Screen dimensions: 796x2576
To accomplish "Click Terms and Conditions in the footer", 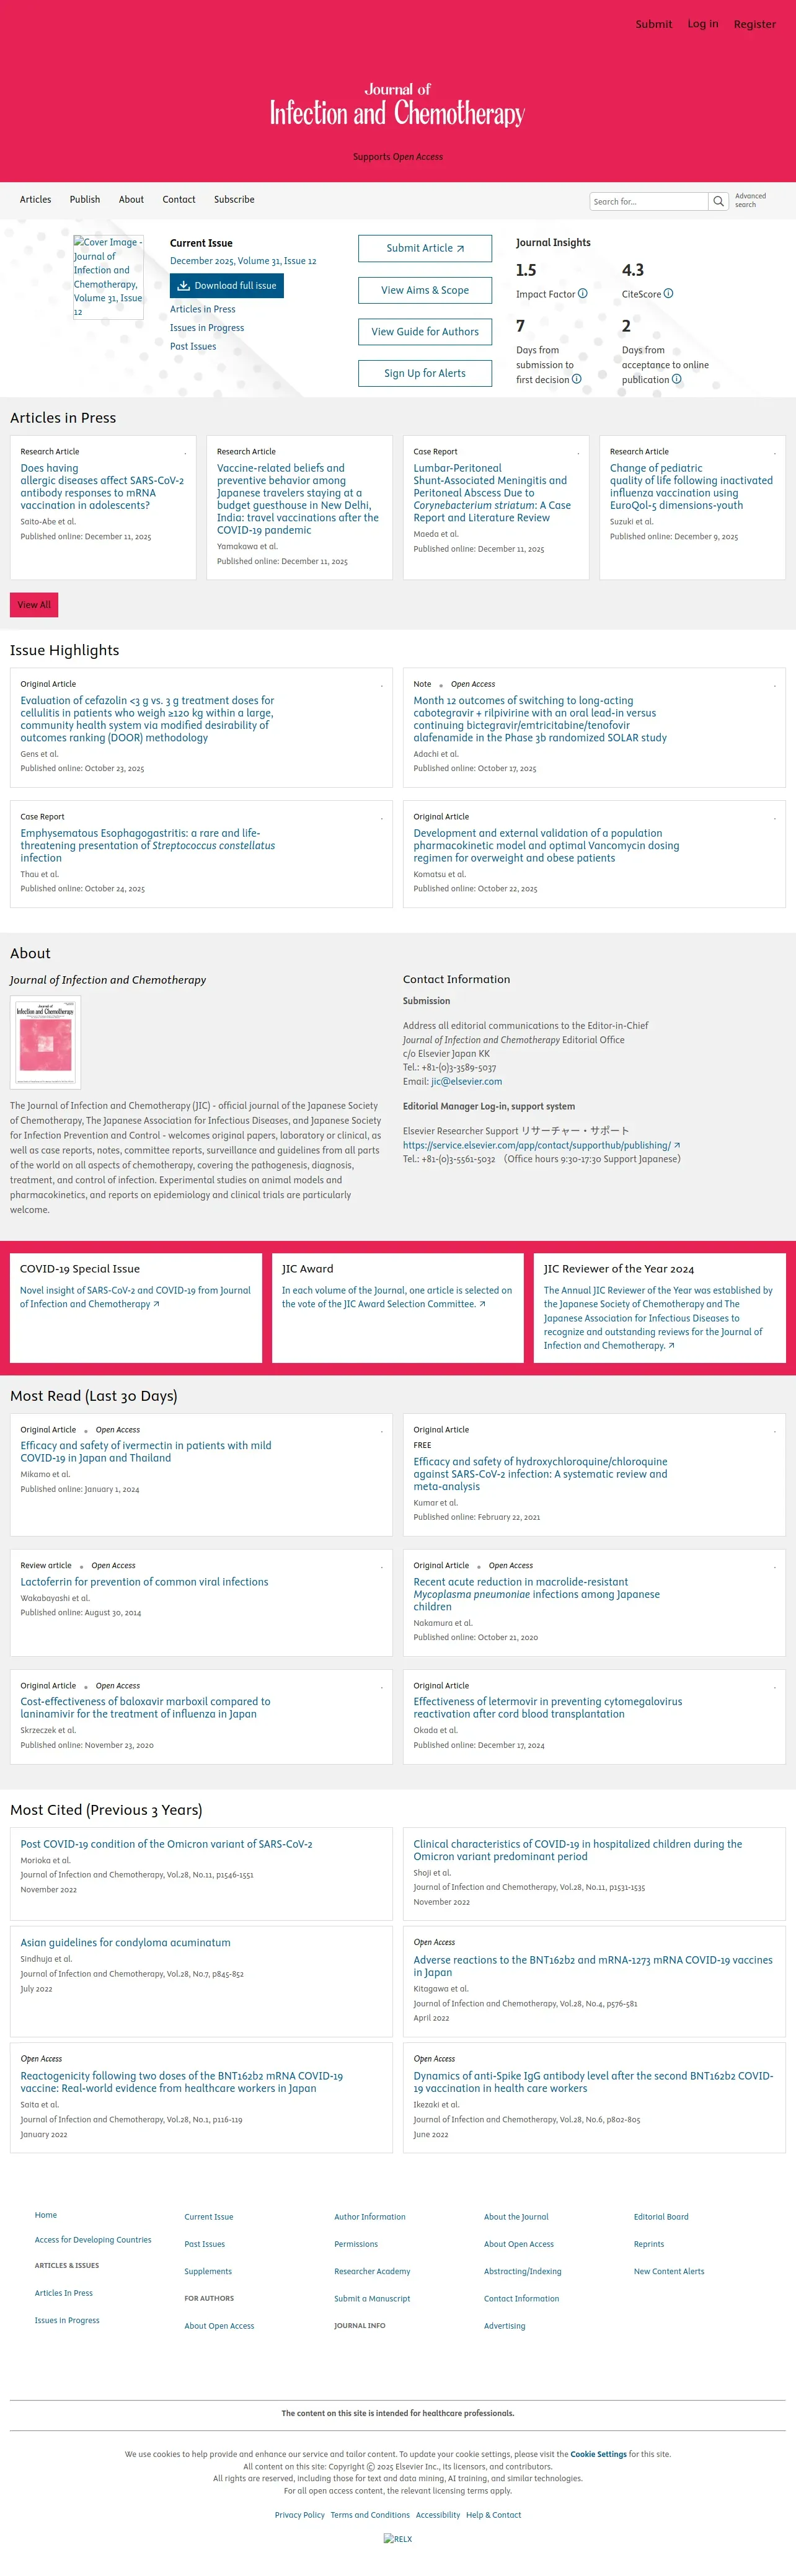I will coord(370,2515).
